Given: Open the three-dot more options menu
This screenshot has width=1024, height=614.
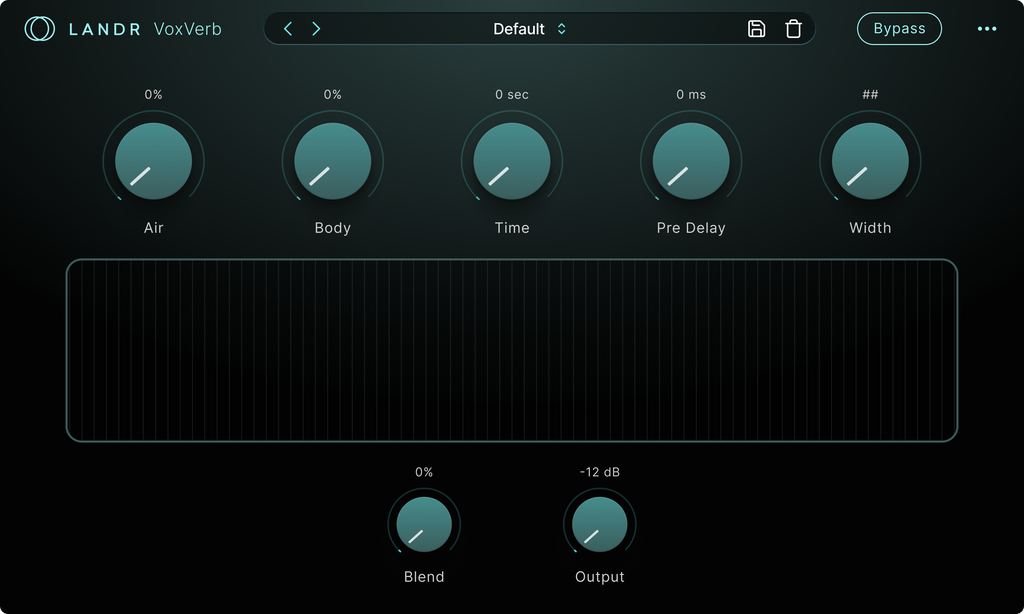Looking at the screenshot, I should 987,29.
